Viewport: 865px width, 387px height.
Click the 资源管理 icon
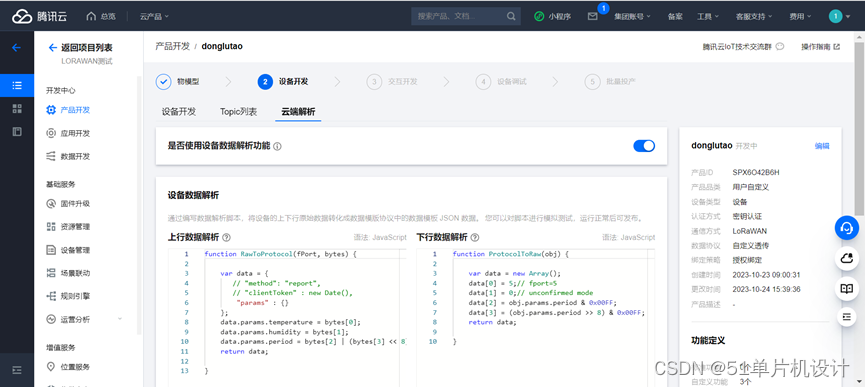tap(51, 227)
